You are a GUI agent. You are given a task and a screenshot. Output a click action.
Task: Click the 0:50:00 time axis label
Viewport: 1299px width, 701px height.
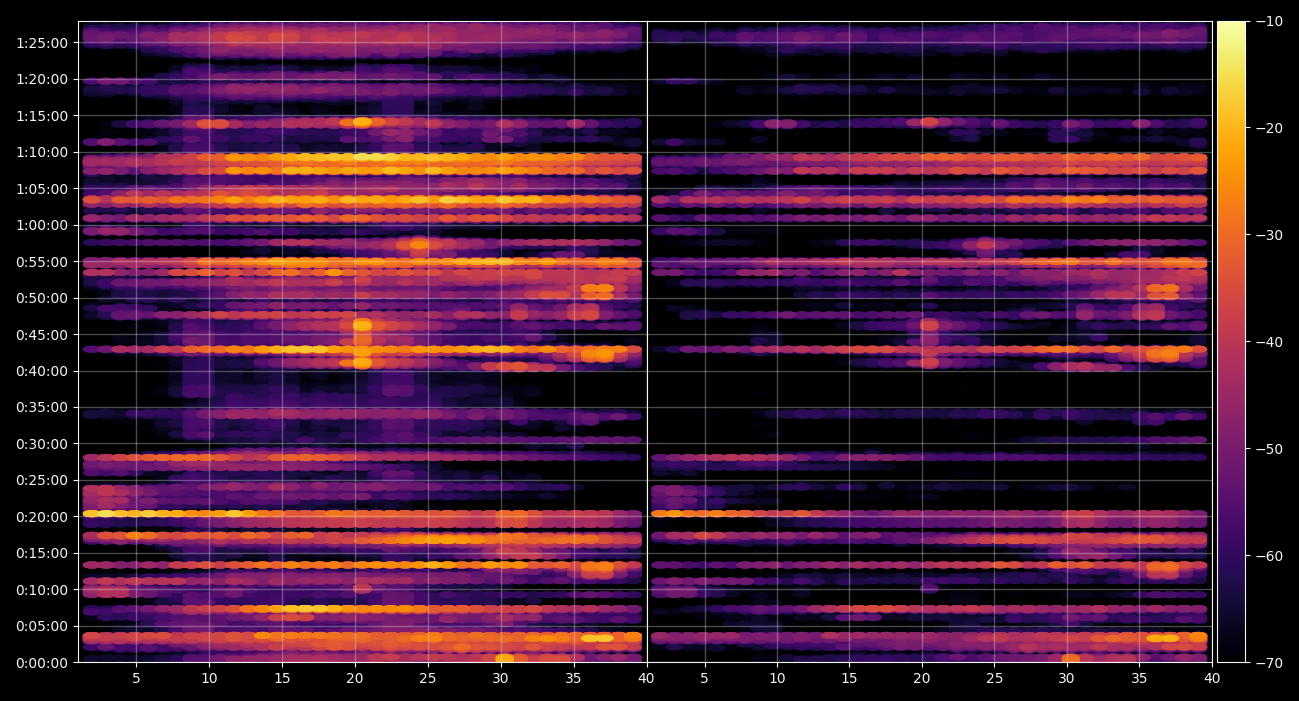(x=42, y=298)
